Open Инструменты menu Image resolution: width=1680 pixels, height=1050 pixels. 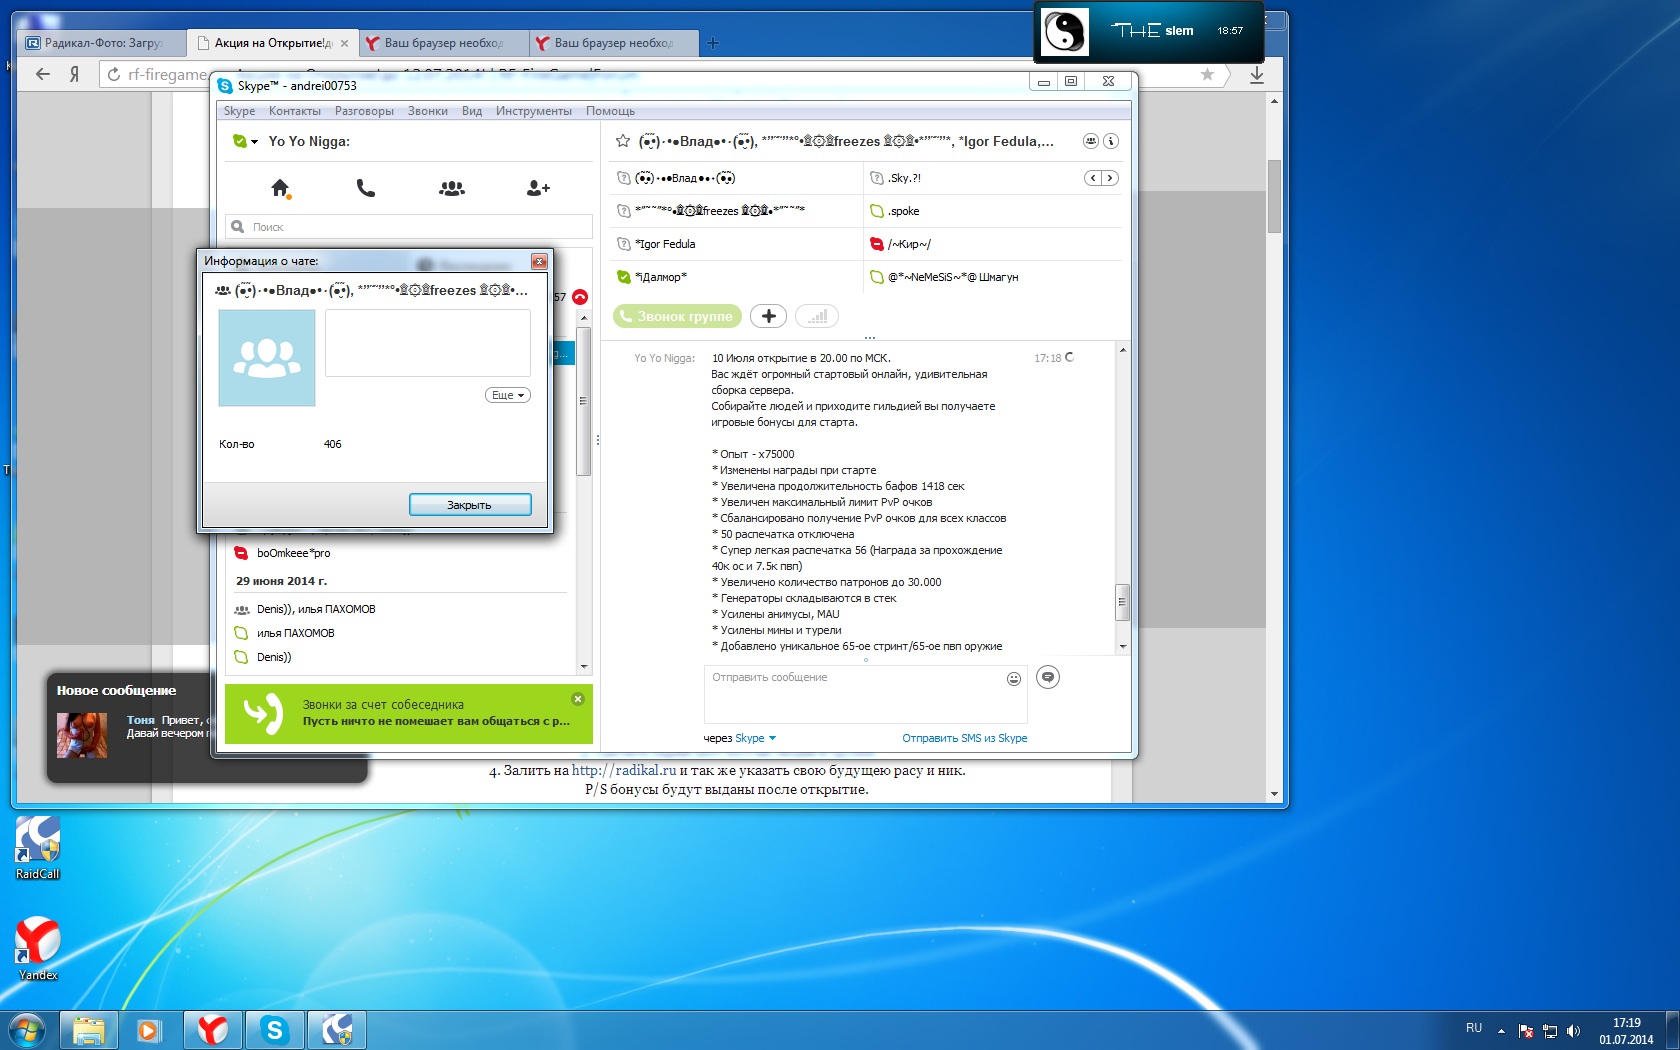[x=534, y=111]
